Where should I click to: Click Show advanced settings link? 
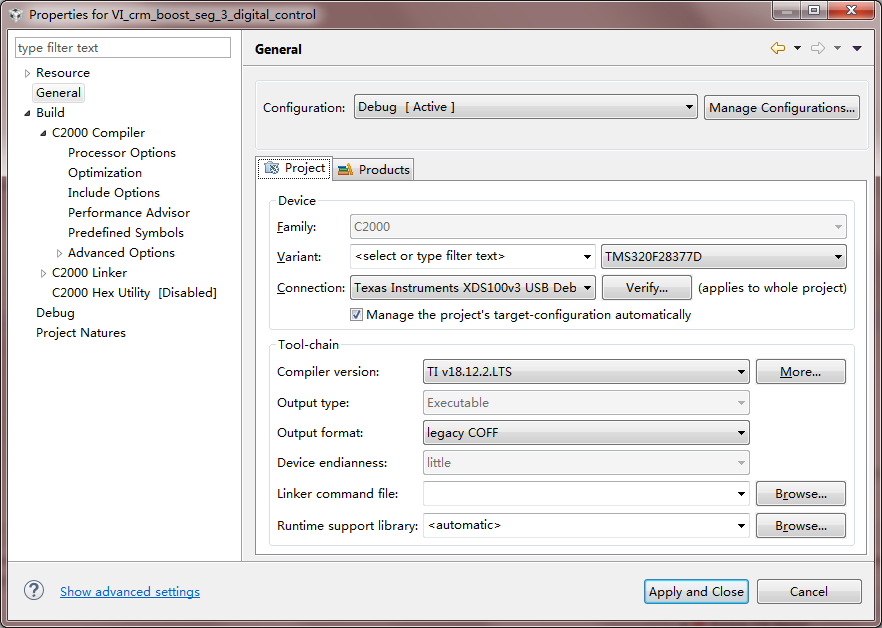tap(130, 592)
